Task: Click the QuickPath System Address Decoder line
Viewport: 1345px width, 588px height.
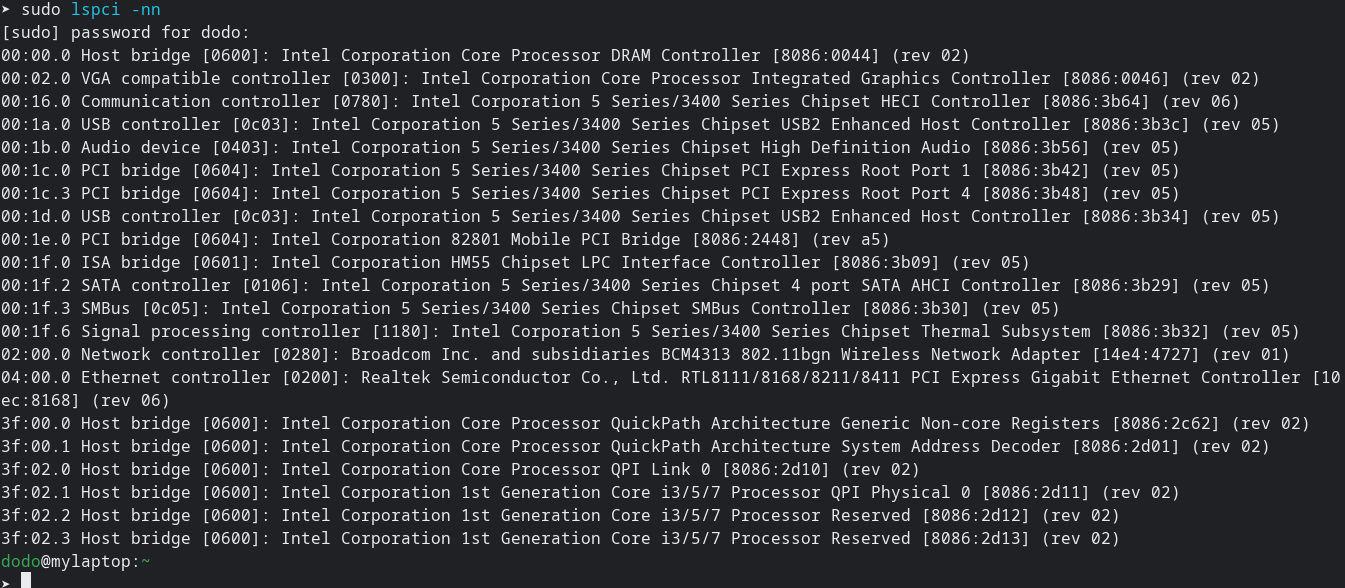Action: [635, 446]
